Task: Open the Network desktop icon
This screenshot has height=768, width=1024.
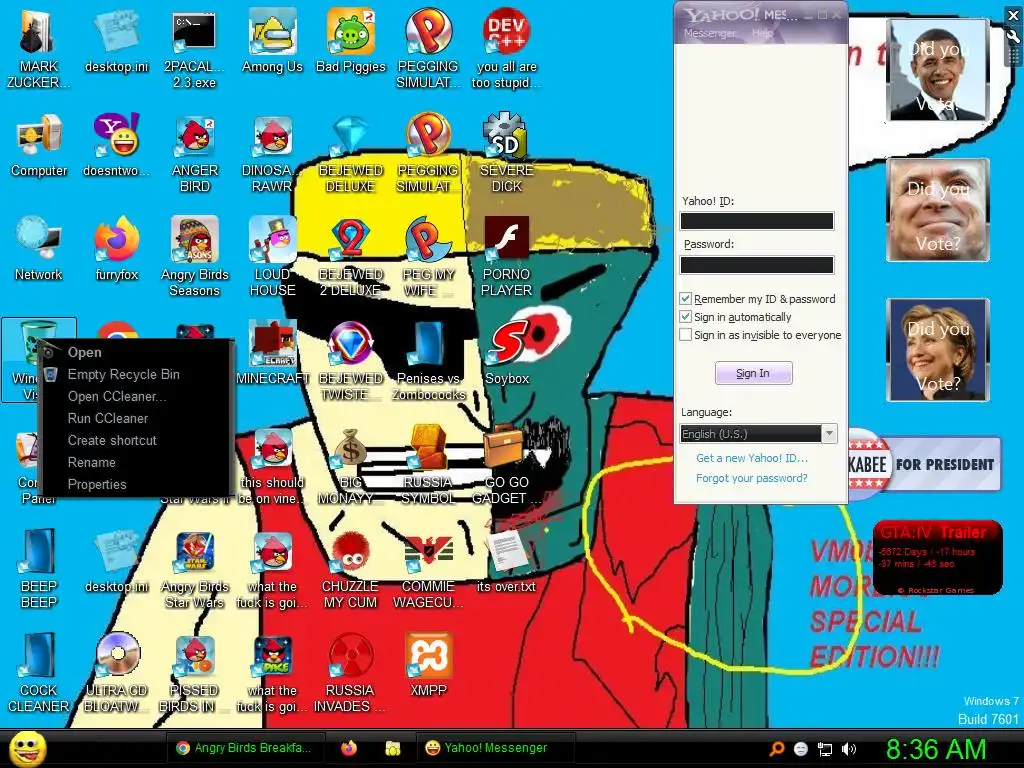Action: pyautogui.click(x=39, y=249)
